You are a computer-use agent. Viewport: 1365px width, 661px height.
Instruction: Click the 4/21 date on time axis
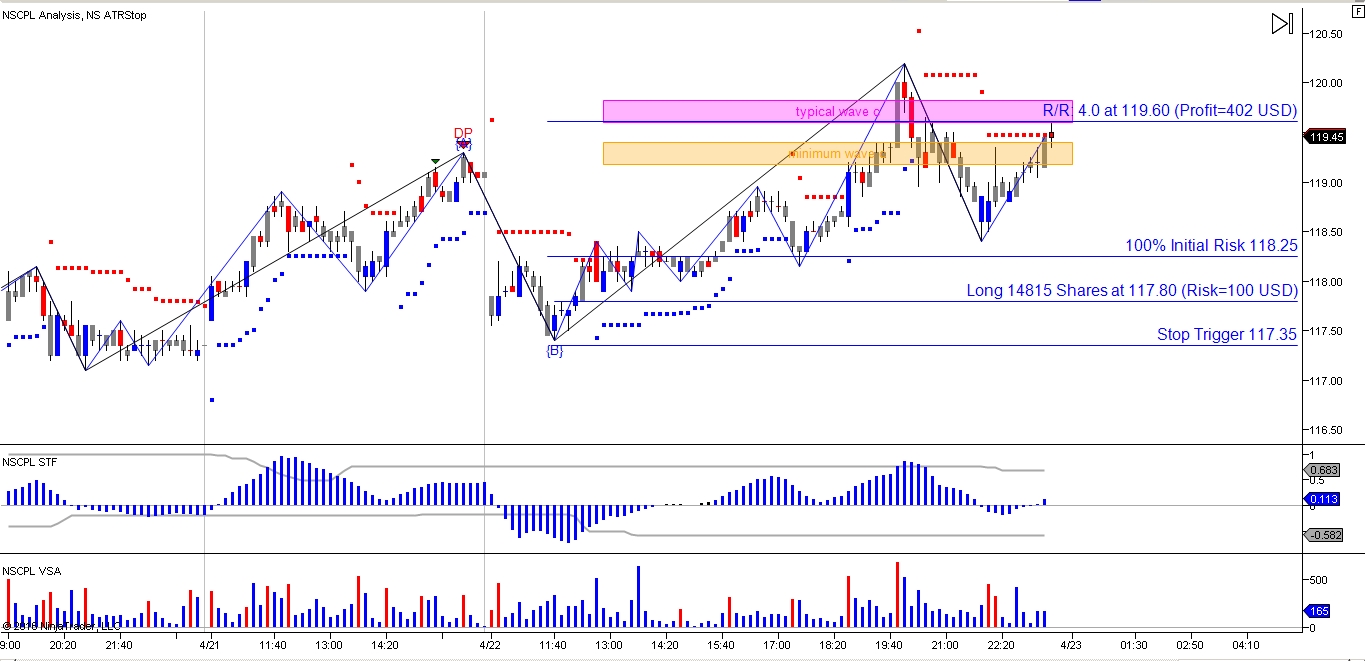209,646
